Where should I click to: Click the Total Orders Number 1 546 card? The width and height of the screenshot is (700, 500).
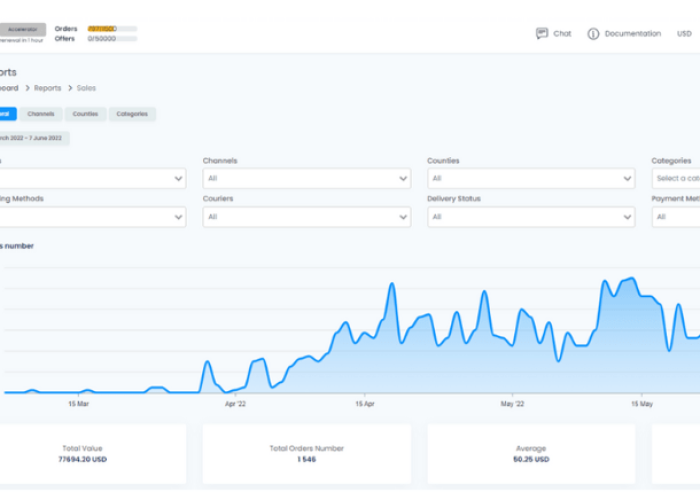(x=307, y=454)
